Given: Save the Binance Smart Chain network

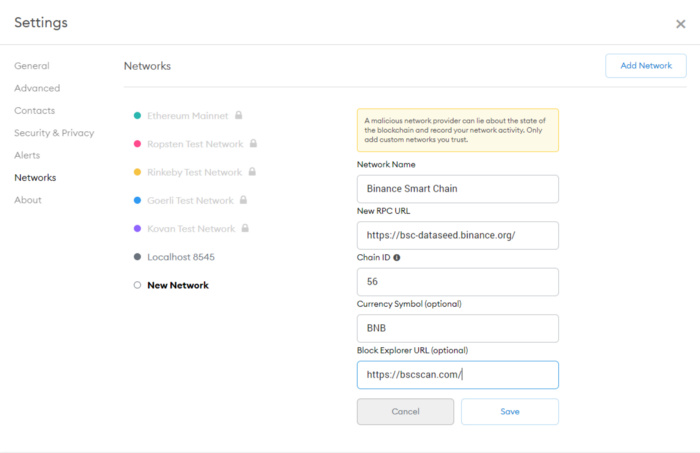Looking at the screenshot, I should pos(509,412).
